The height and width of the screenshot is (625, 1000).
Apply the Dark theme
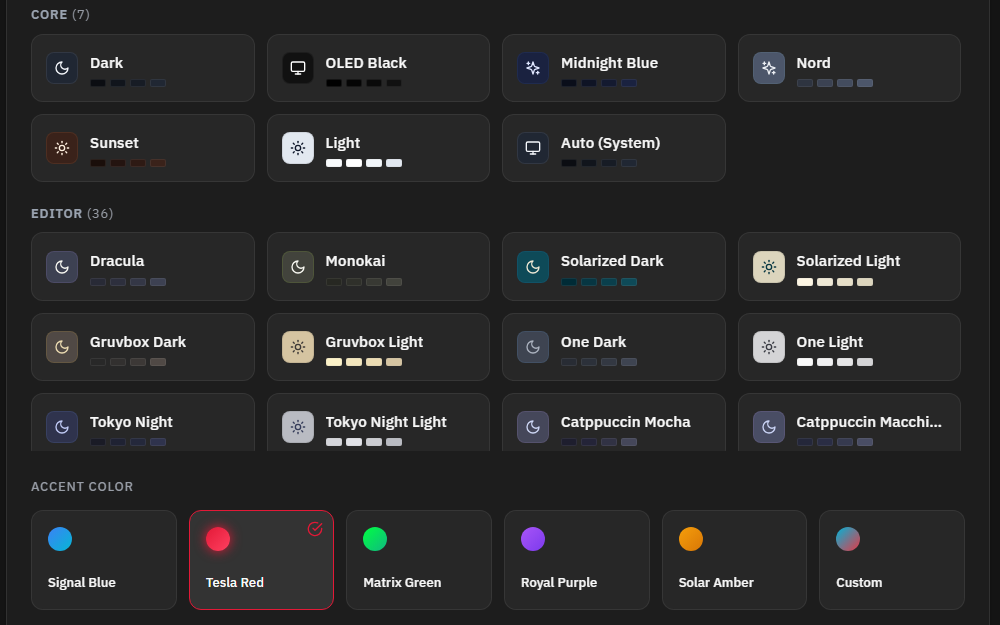pyautogui.click(x=143, y=68)
